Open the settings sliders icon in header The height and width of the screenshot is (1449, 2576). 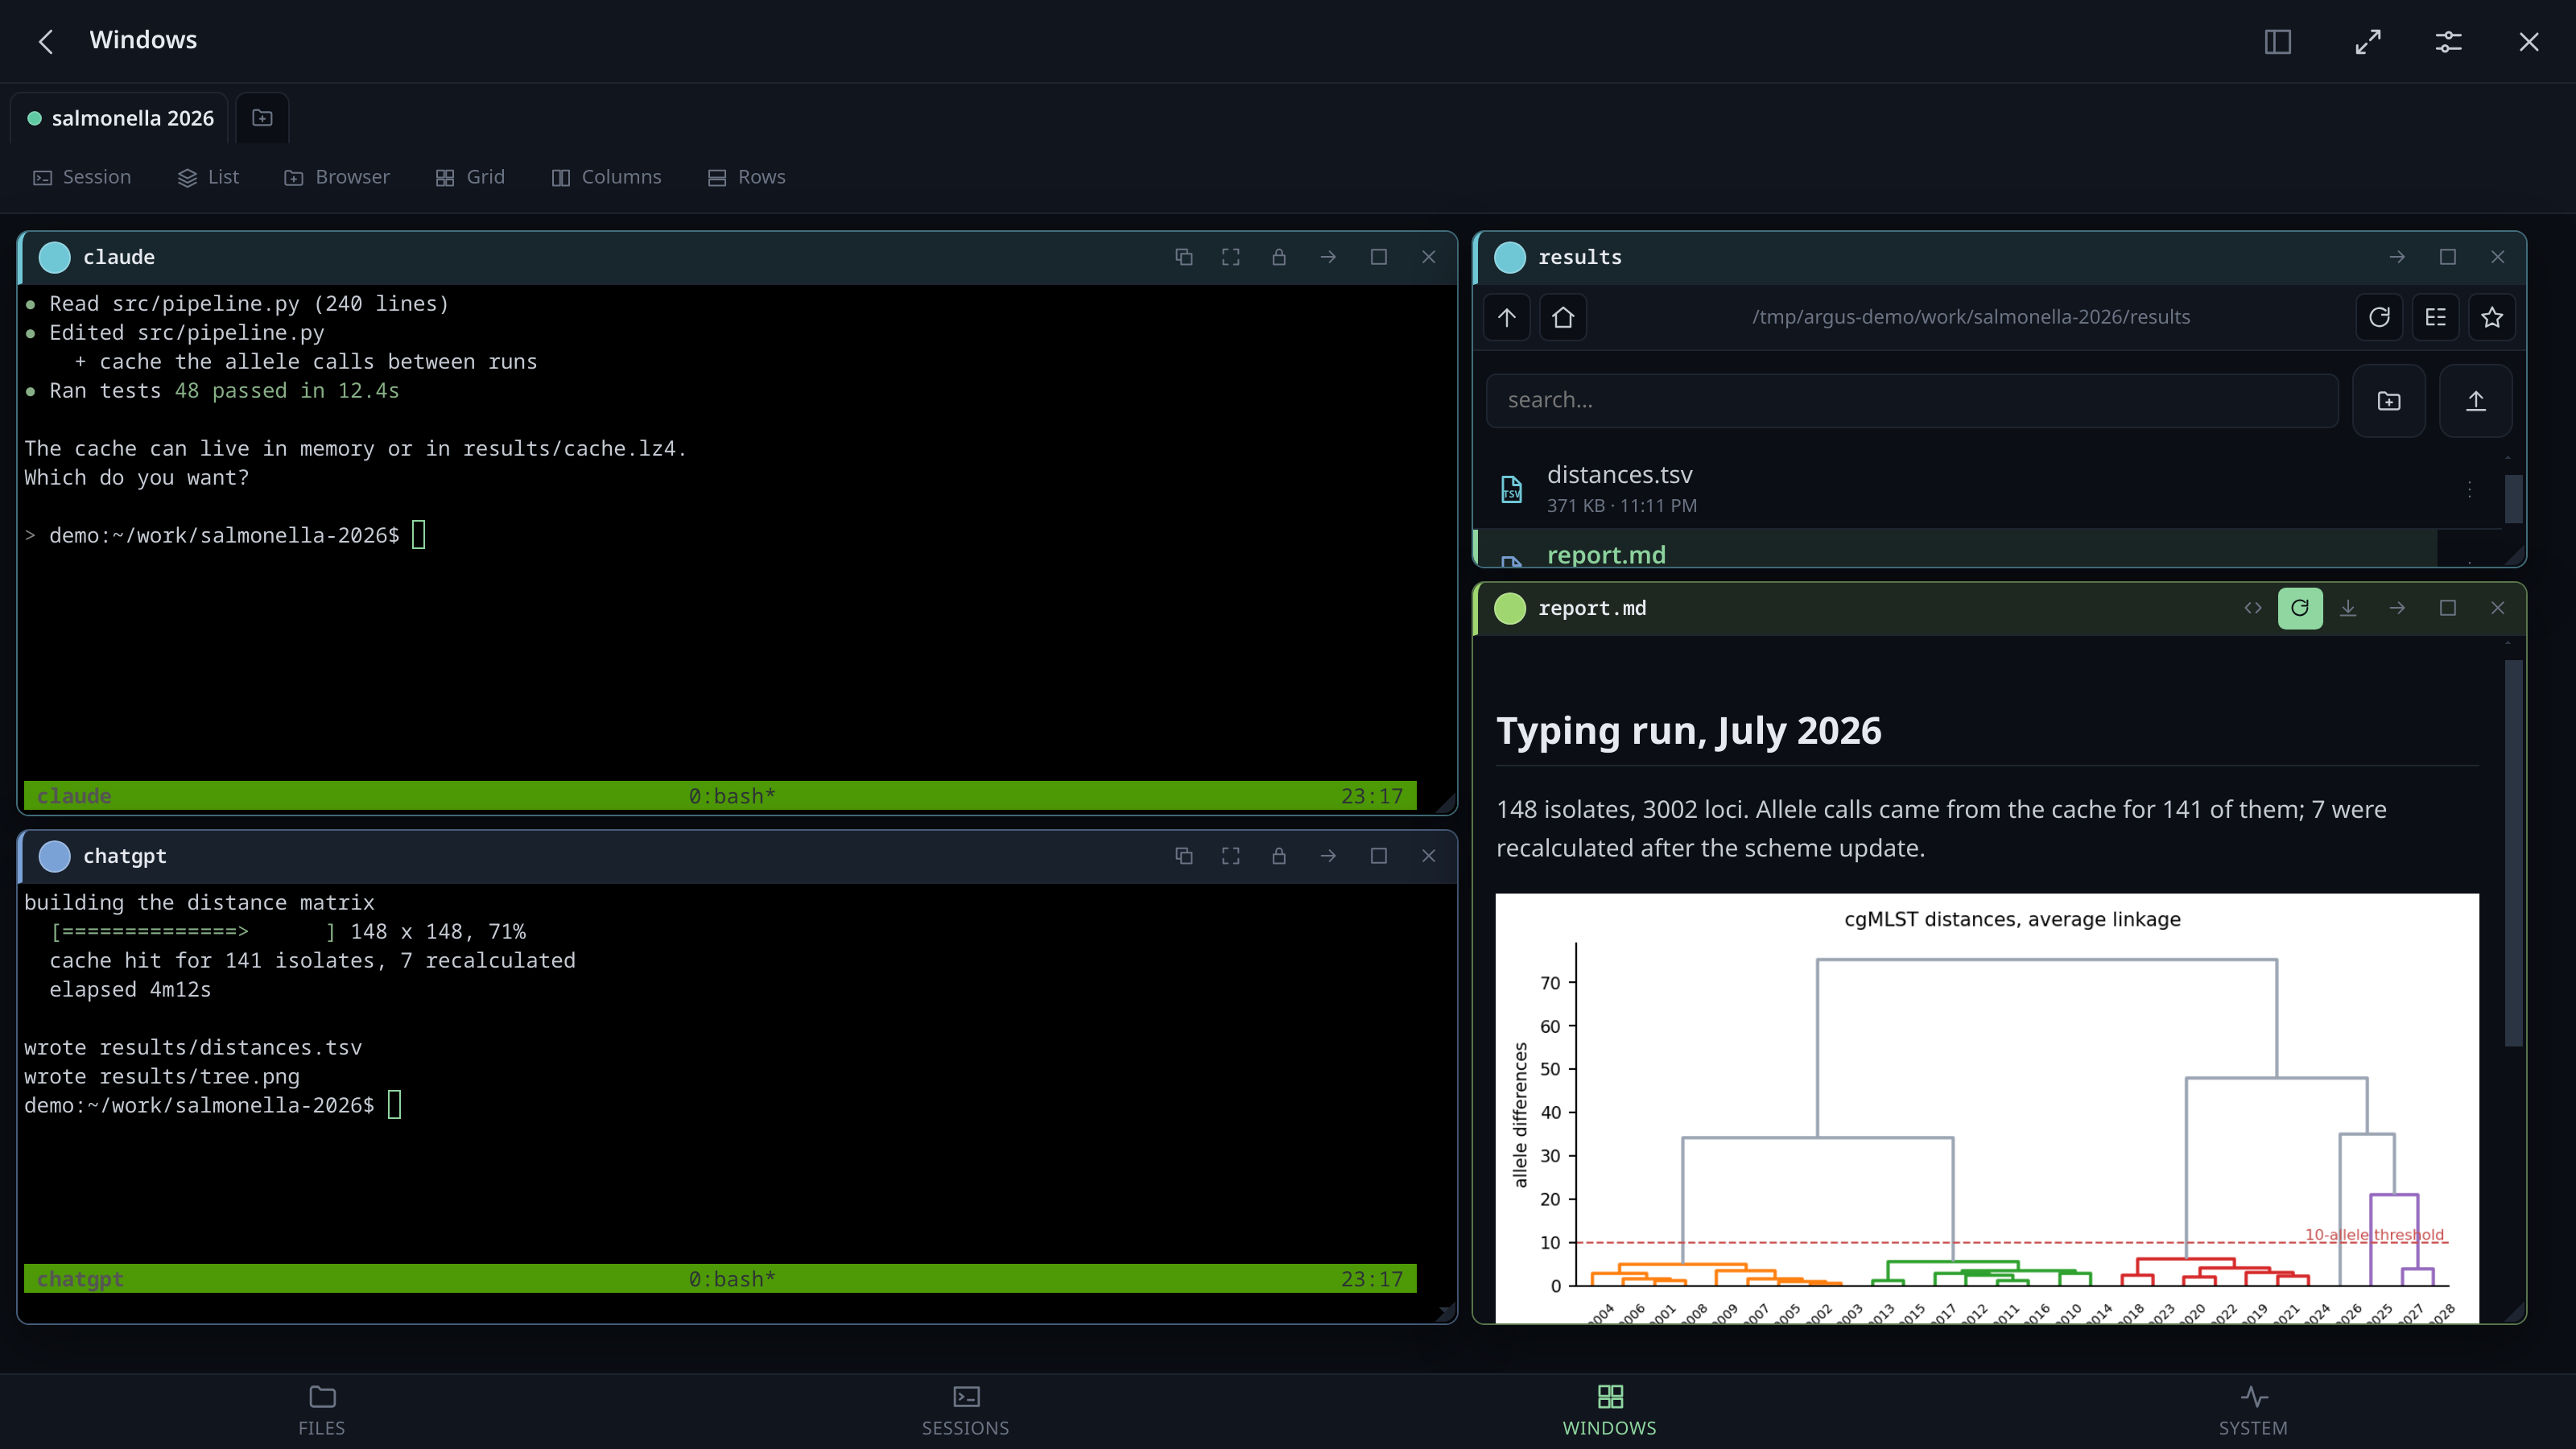(x=2448, y=41)
